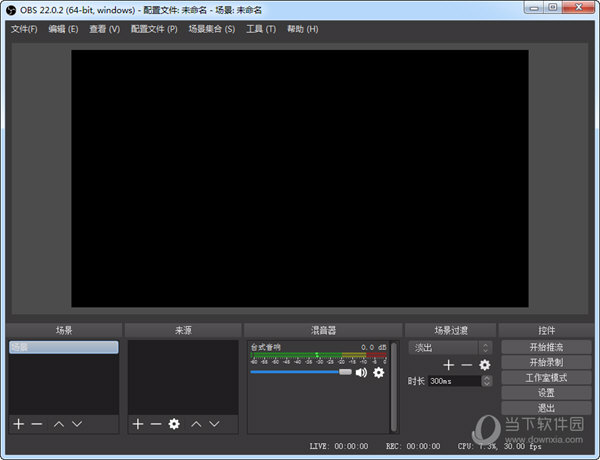Click the 场景过渡 panel header
Viewport: 600px width, 460px height.
(x=451, y=330)
